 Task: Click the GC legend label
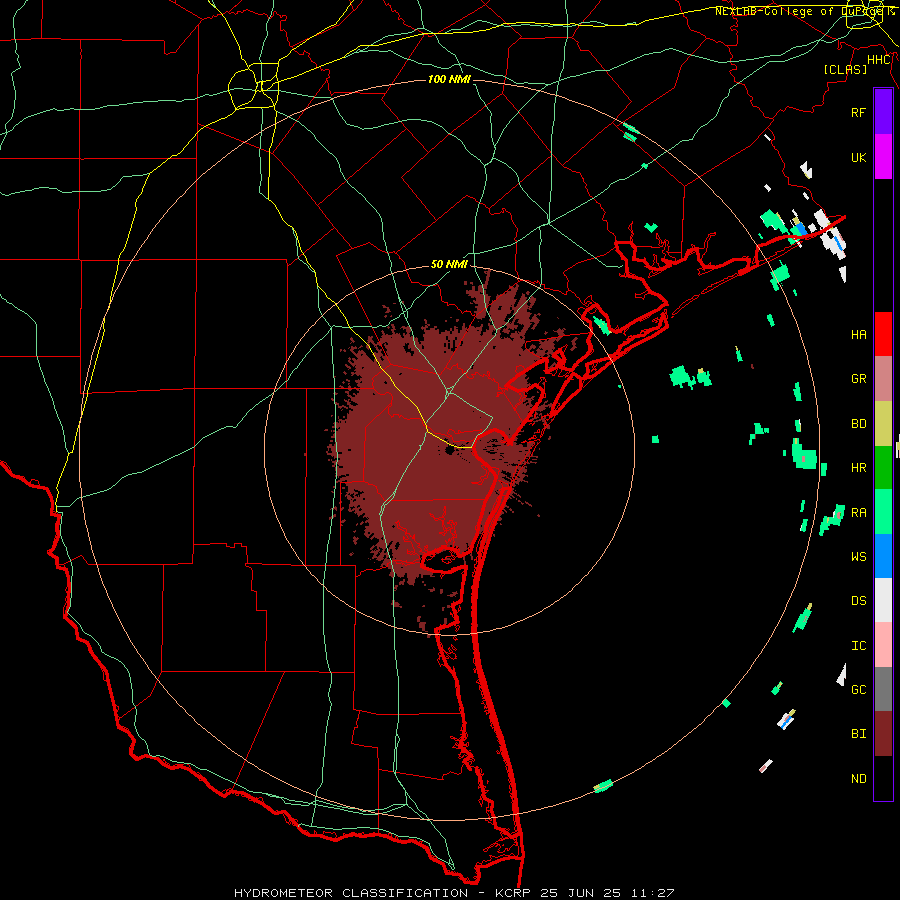point(858,690)
